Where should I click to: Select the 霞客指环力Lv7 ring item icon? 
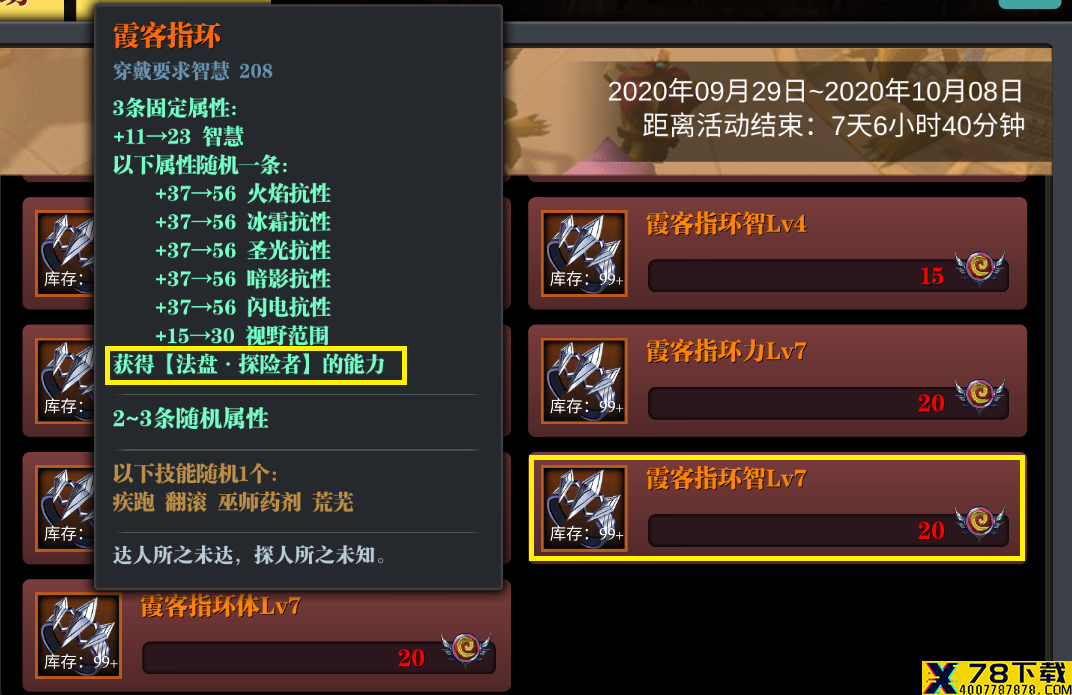coord(584,381)
